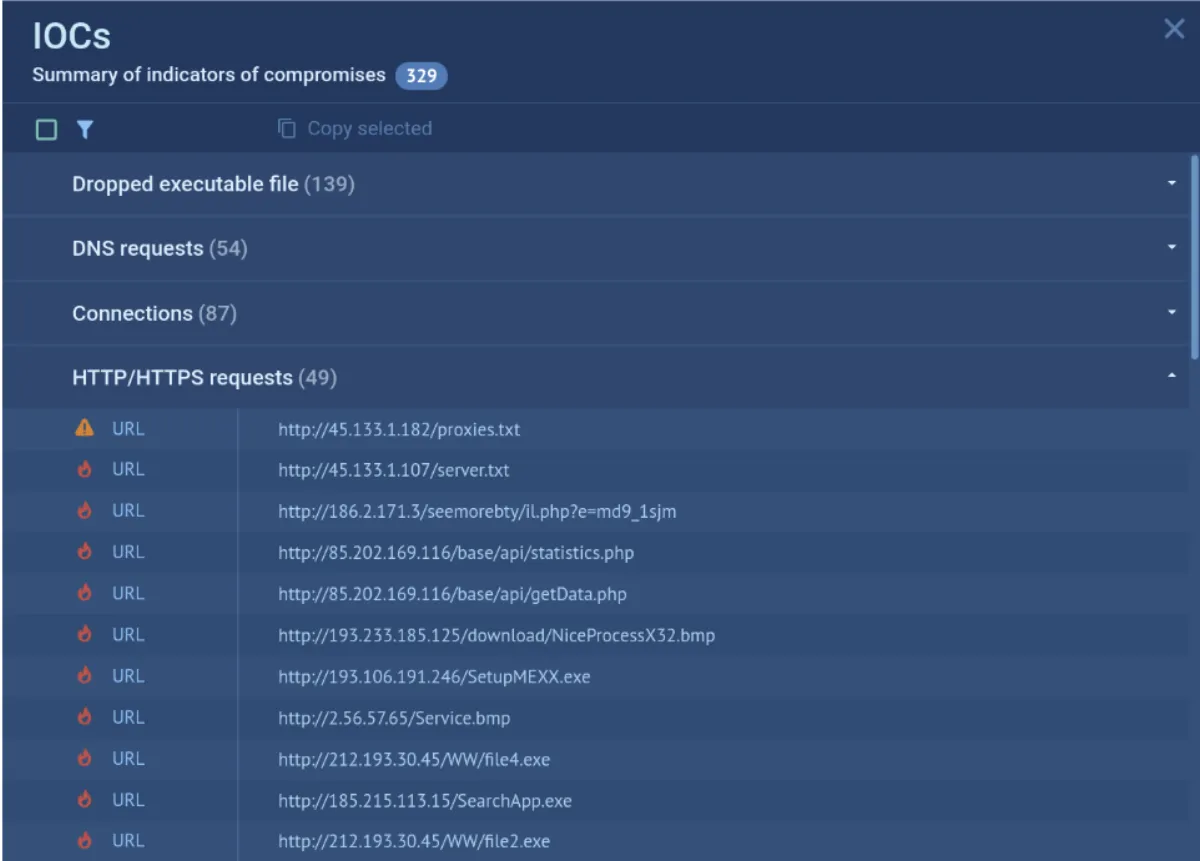Click warning triangle icon for proxies.txt URL
Screen dimensions: 1200x861
pos(85,428)
